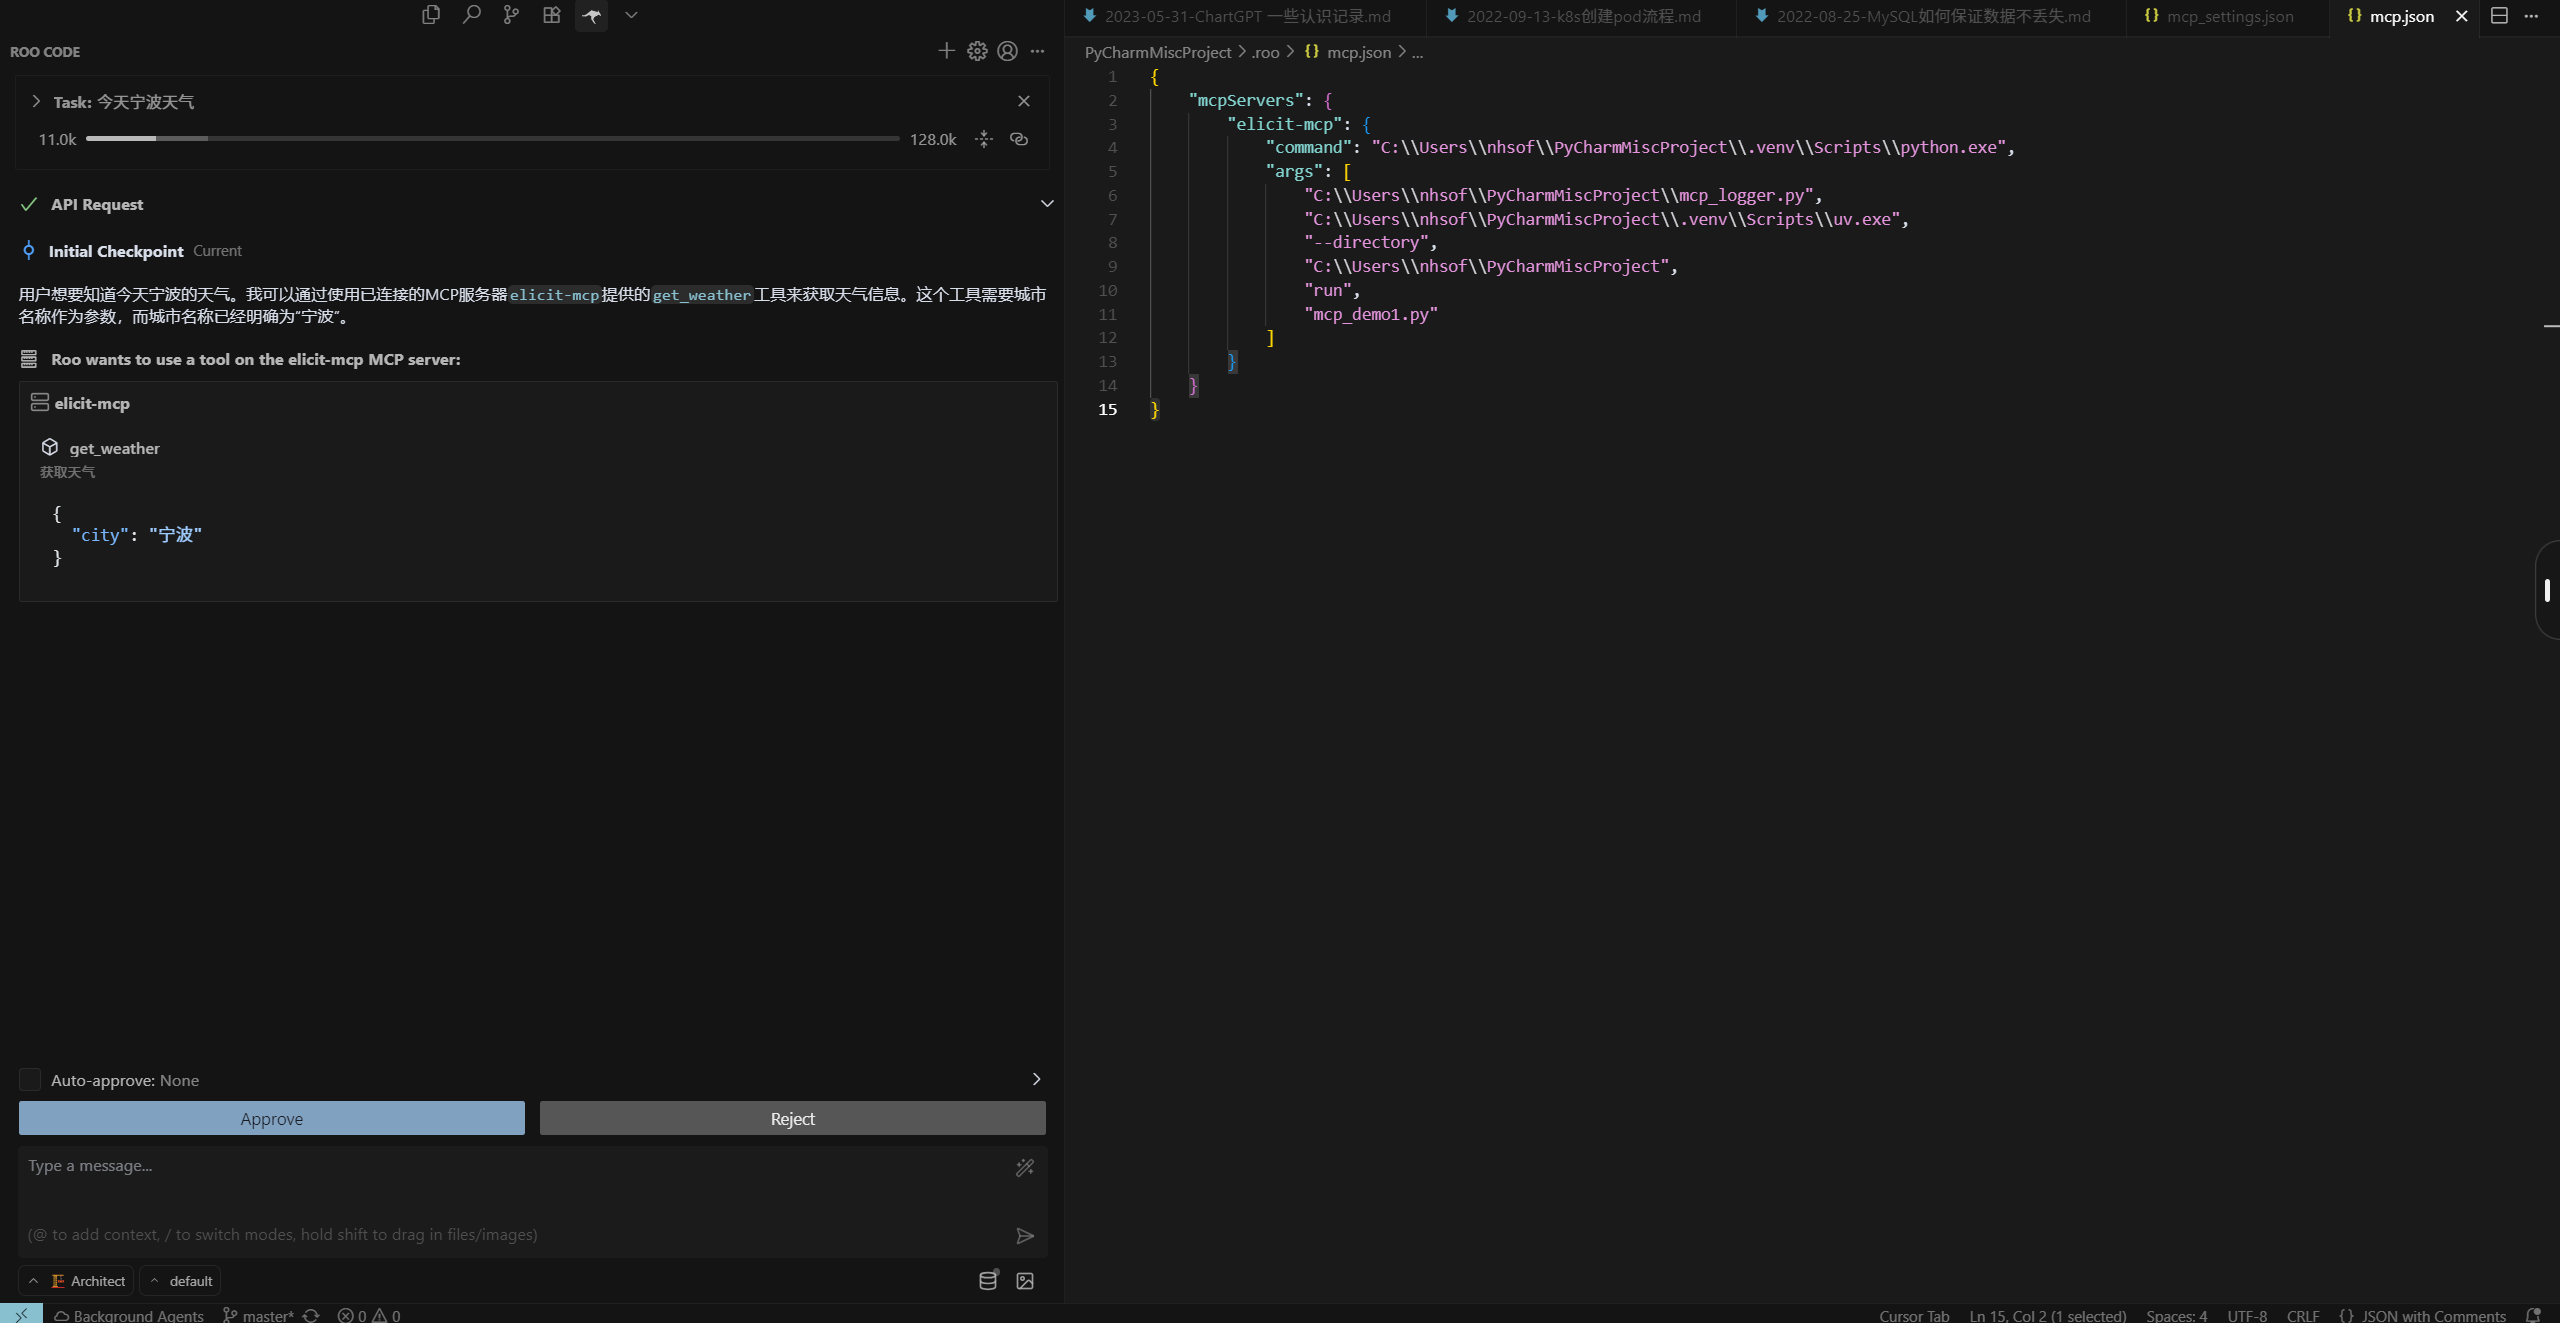Toggle the Auto-approve checkbox
Viewport: 2560px width, 1323px height.
click(30, 1080)
